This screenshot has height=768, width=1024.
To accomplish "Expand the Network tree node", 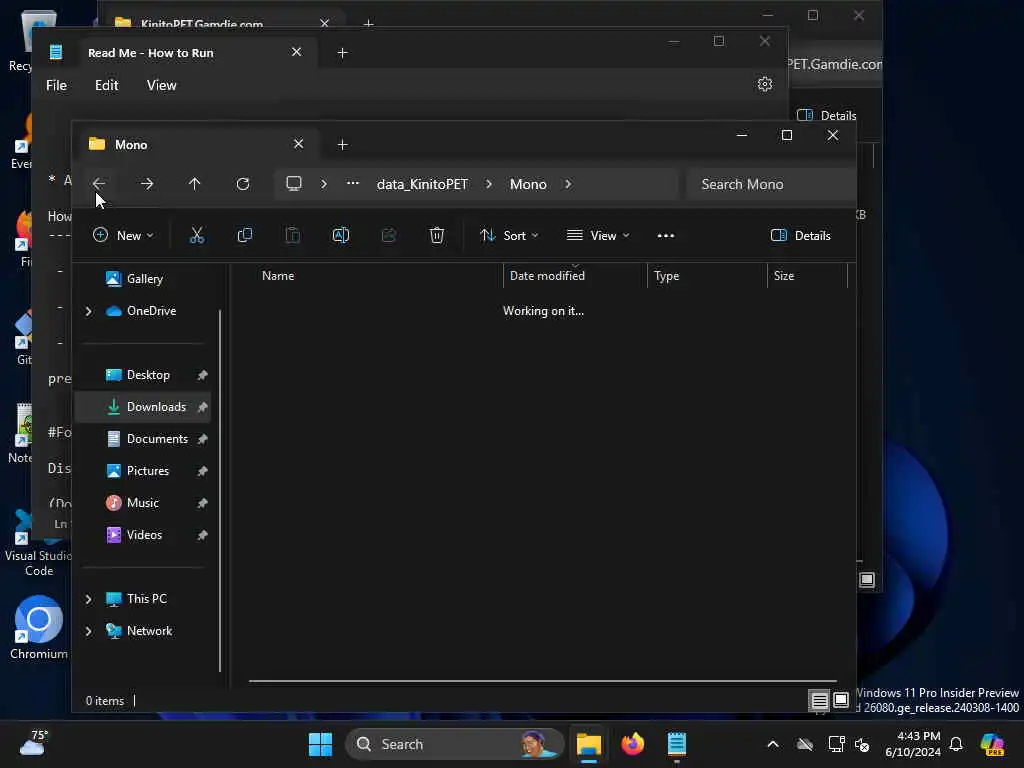I will (89, 631).
